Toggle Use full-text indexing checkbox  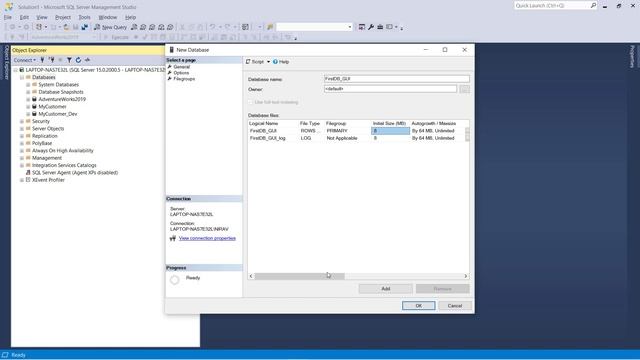tap(251, 102)
